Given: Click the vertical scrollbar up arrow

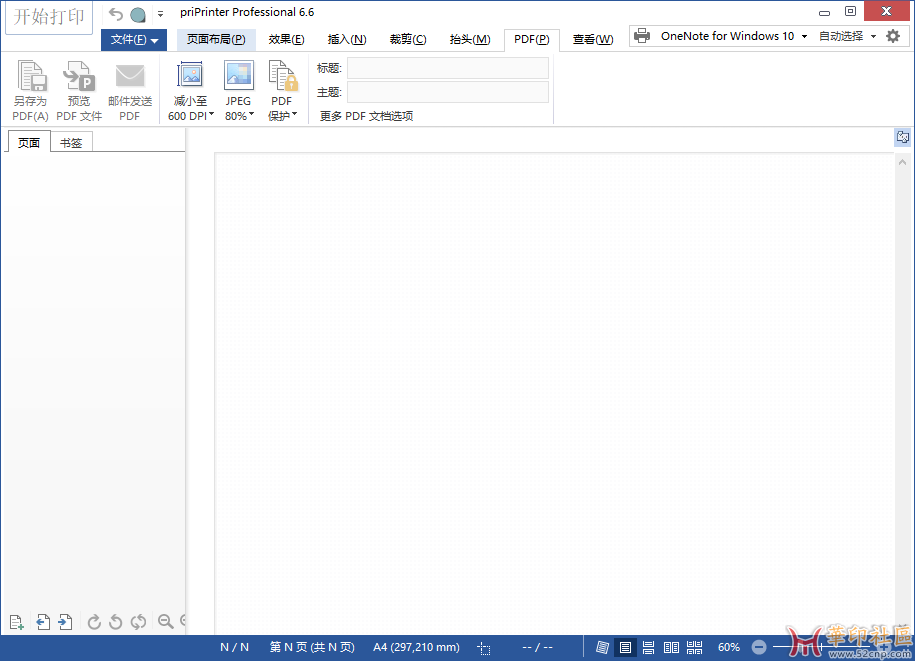Looking at the screenshot, I should tap(902, 162).
